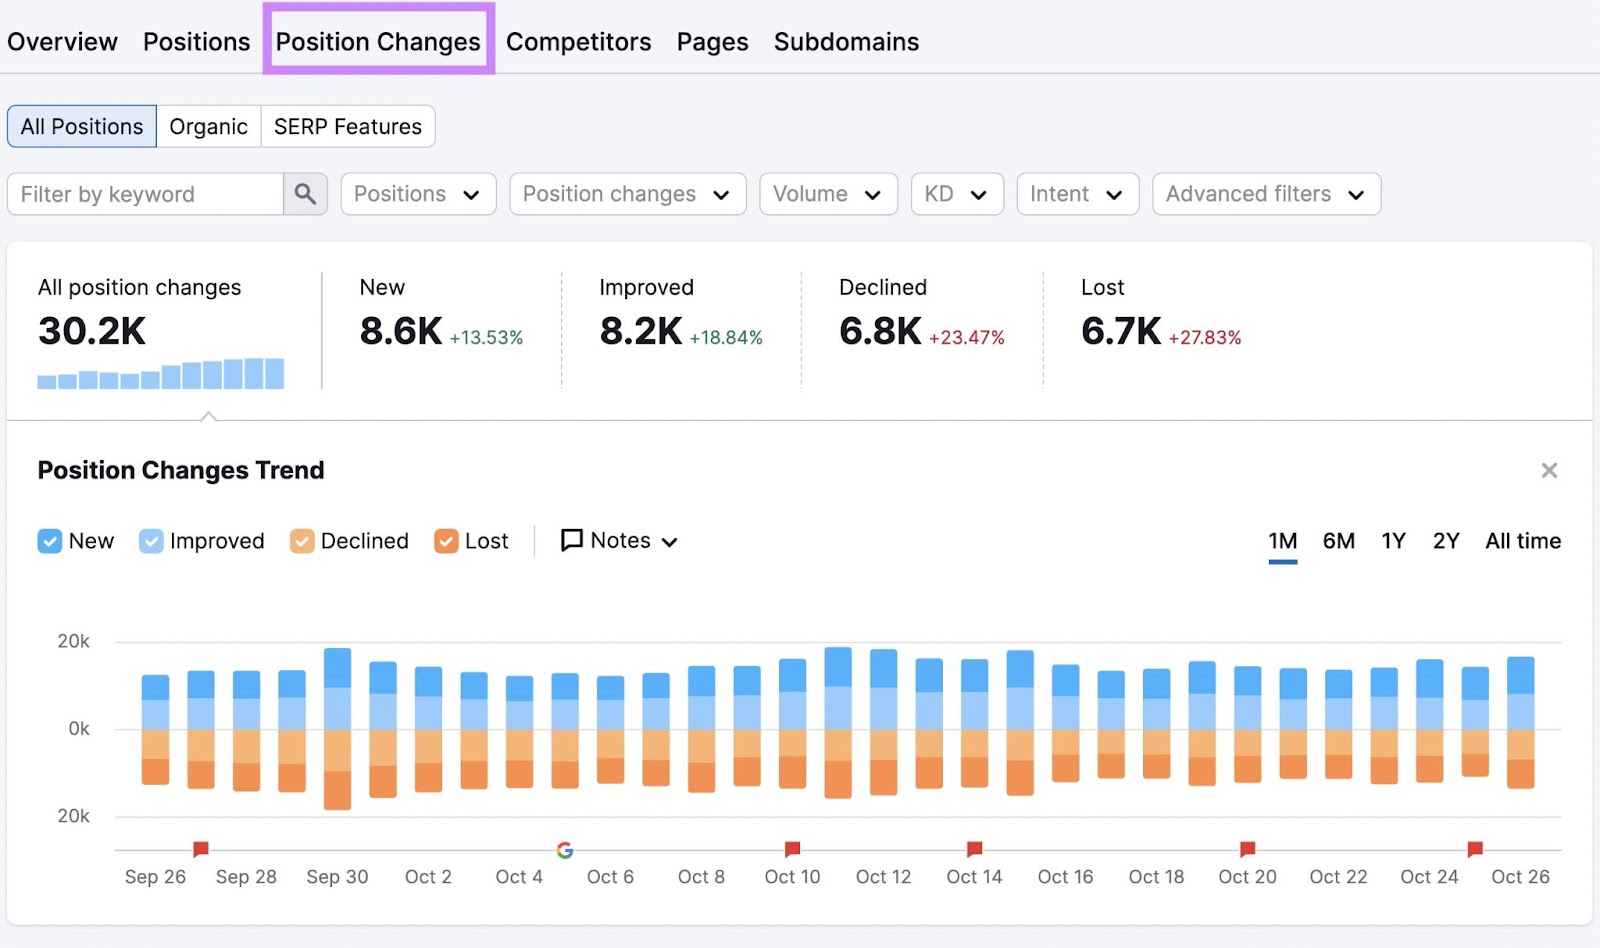Expand the Advanced filters dropdown
This screenshot has width=1600, height=948.
1265,193
